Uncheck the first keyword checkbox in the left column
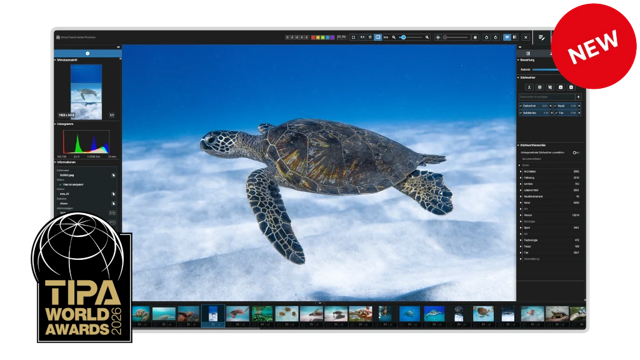The width and height of the screenshot is (640, 360). pos(521,106)
